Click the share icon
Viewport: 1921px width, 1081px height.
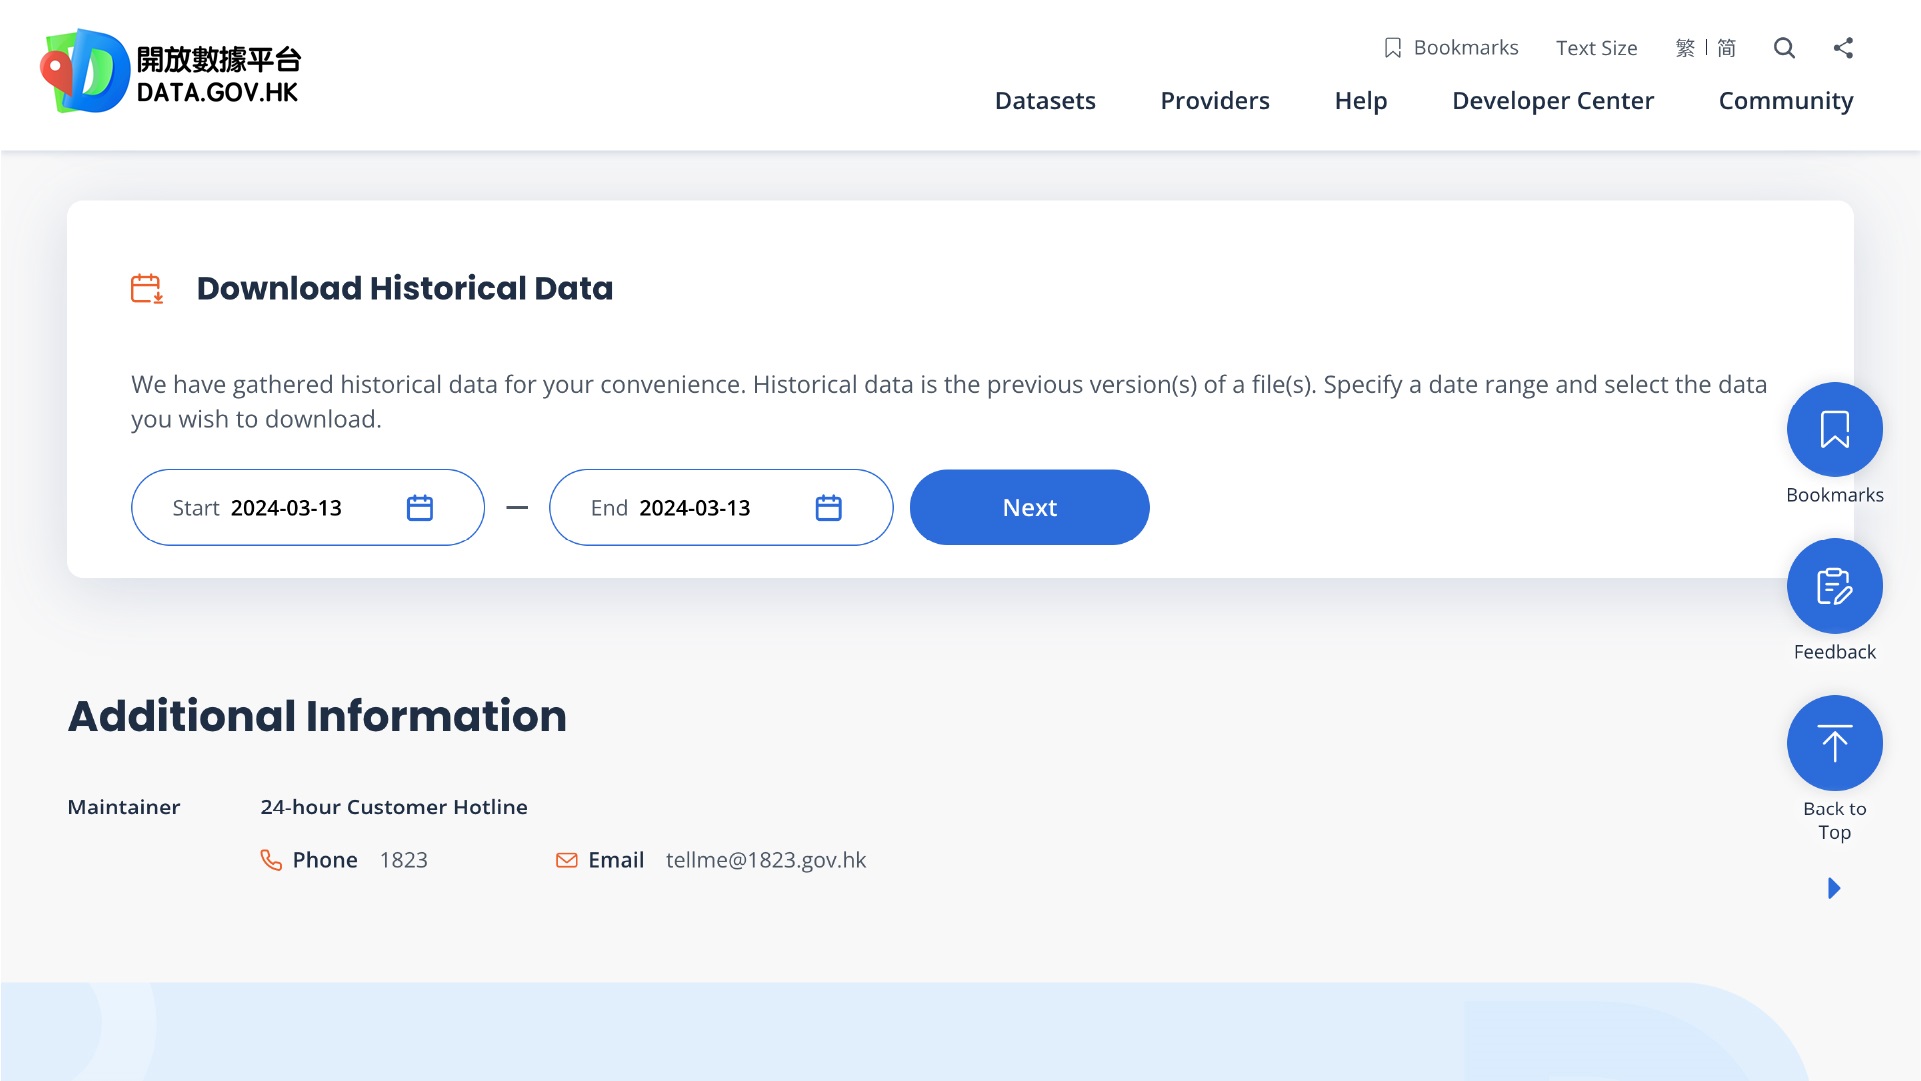tap(1844, 48)
